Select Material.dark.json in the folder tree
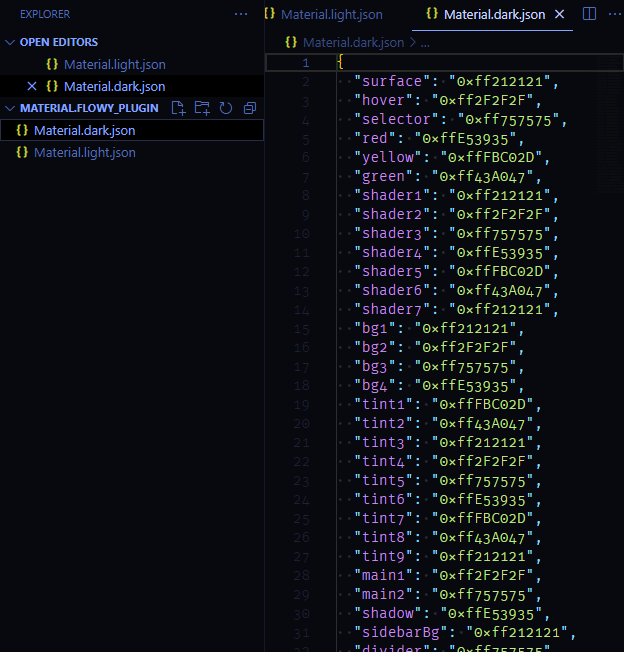The image size is (624, 652). (x=84, y=131)
